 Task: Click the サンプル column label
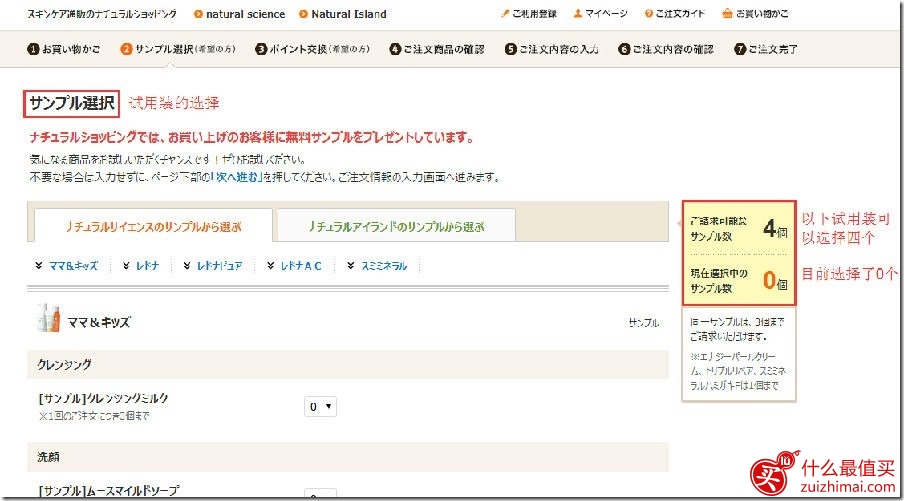point(643,323)
